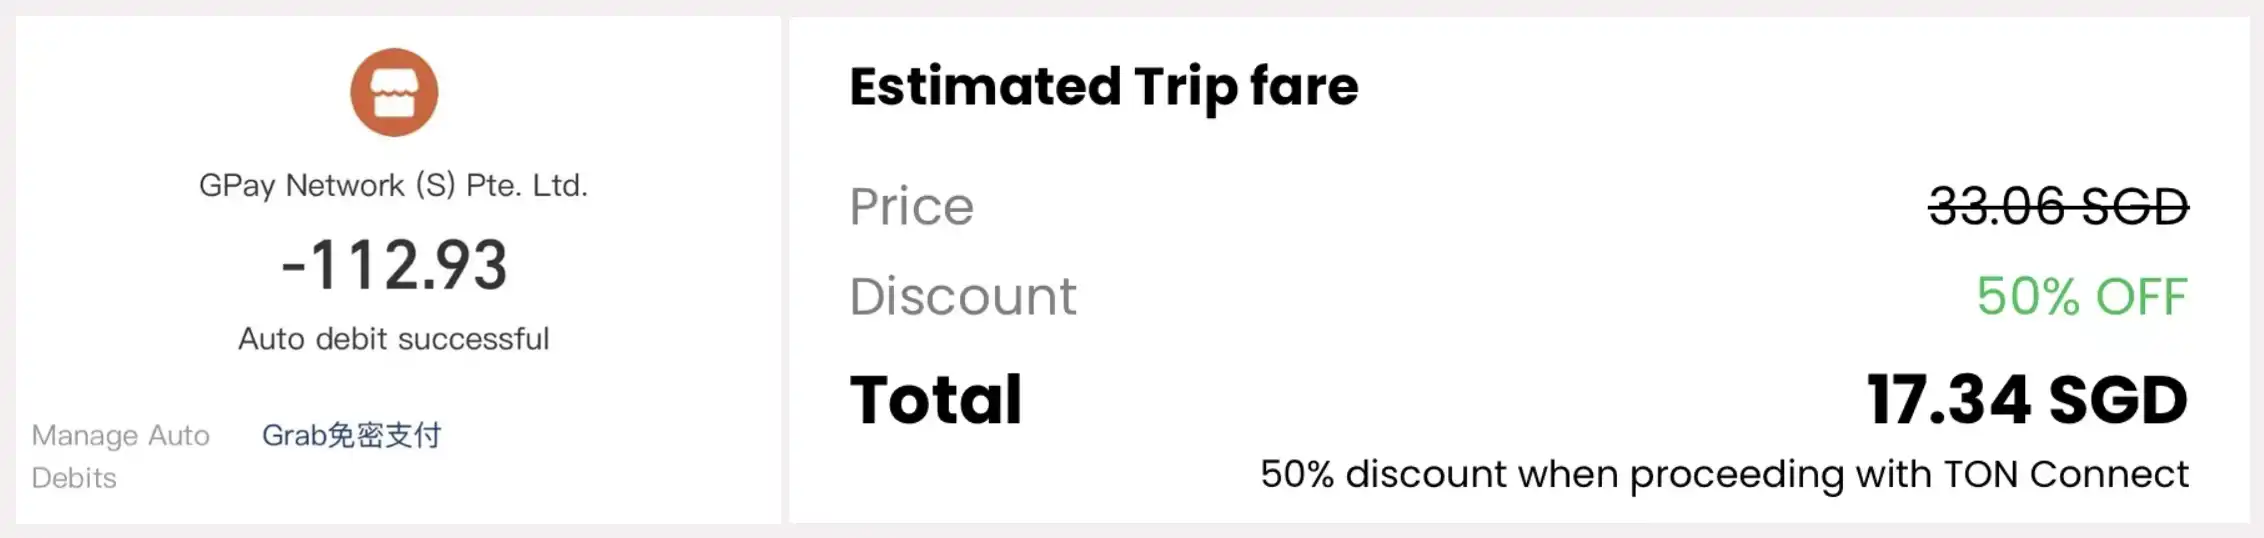The image size is (2264, 538).
Task: Click the word Estimated in the title
Action: pyautogui.click(x=985, y=86)
